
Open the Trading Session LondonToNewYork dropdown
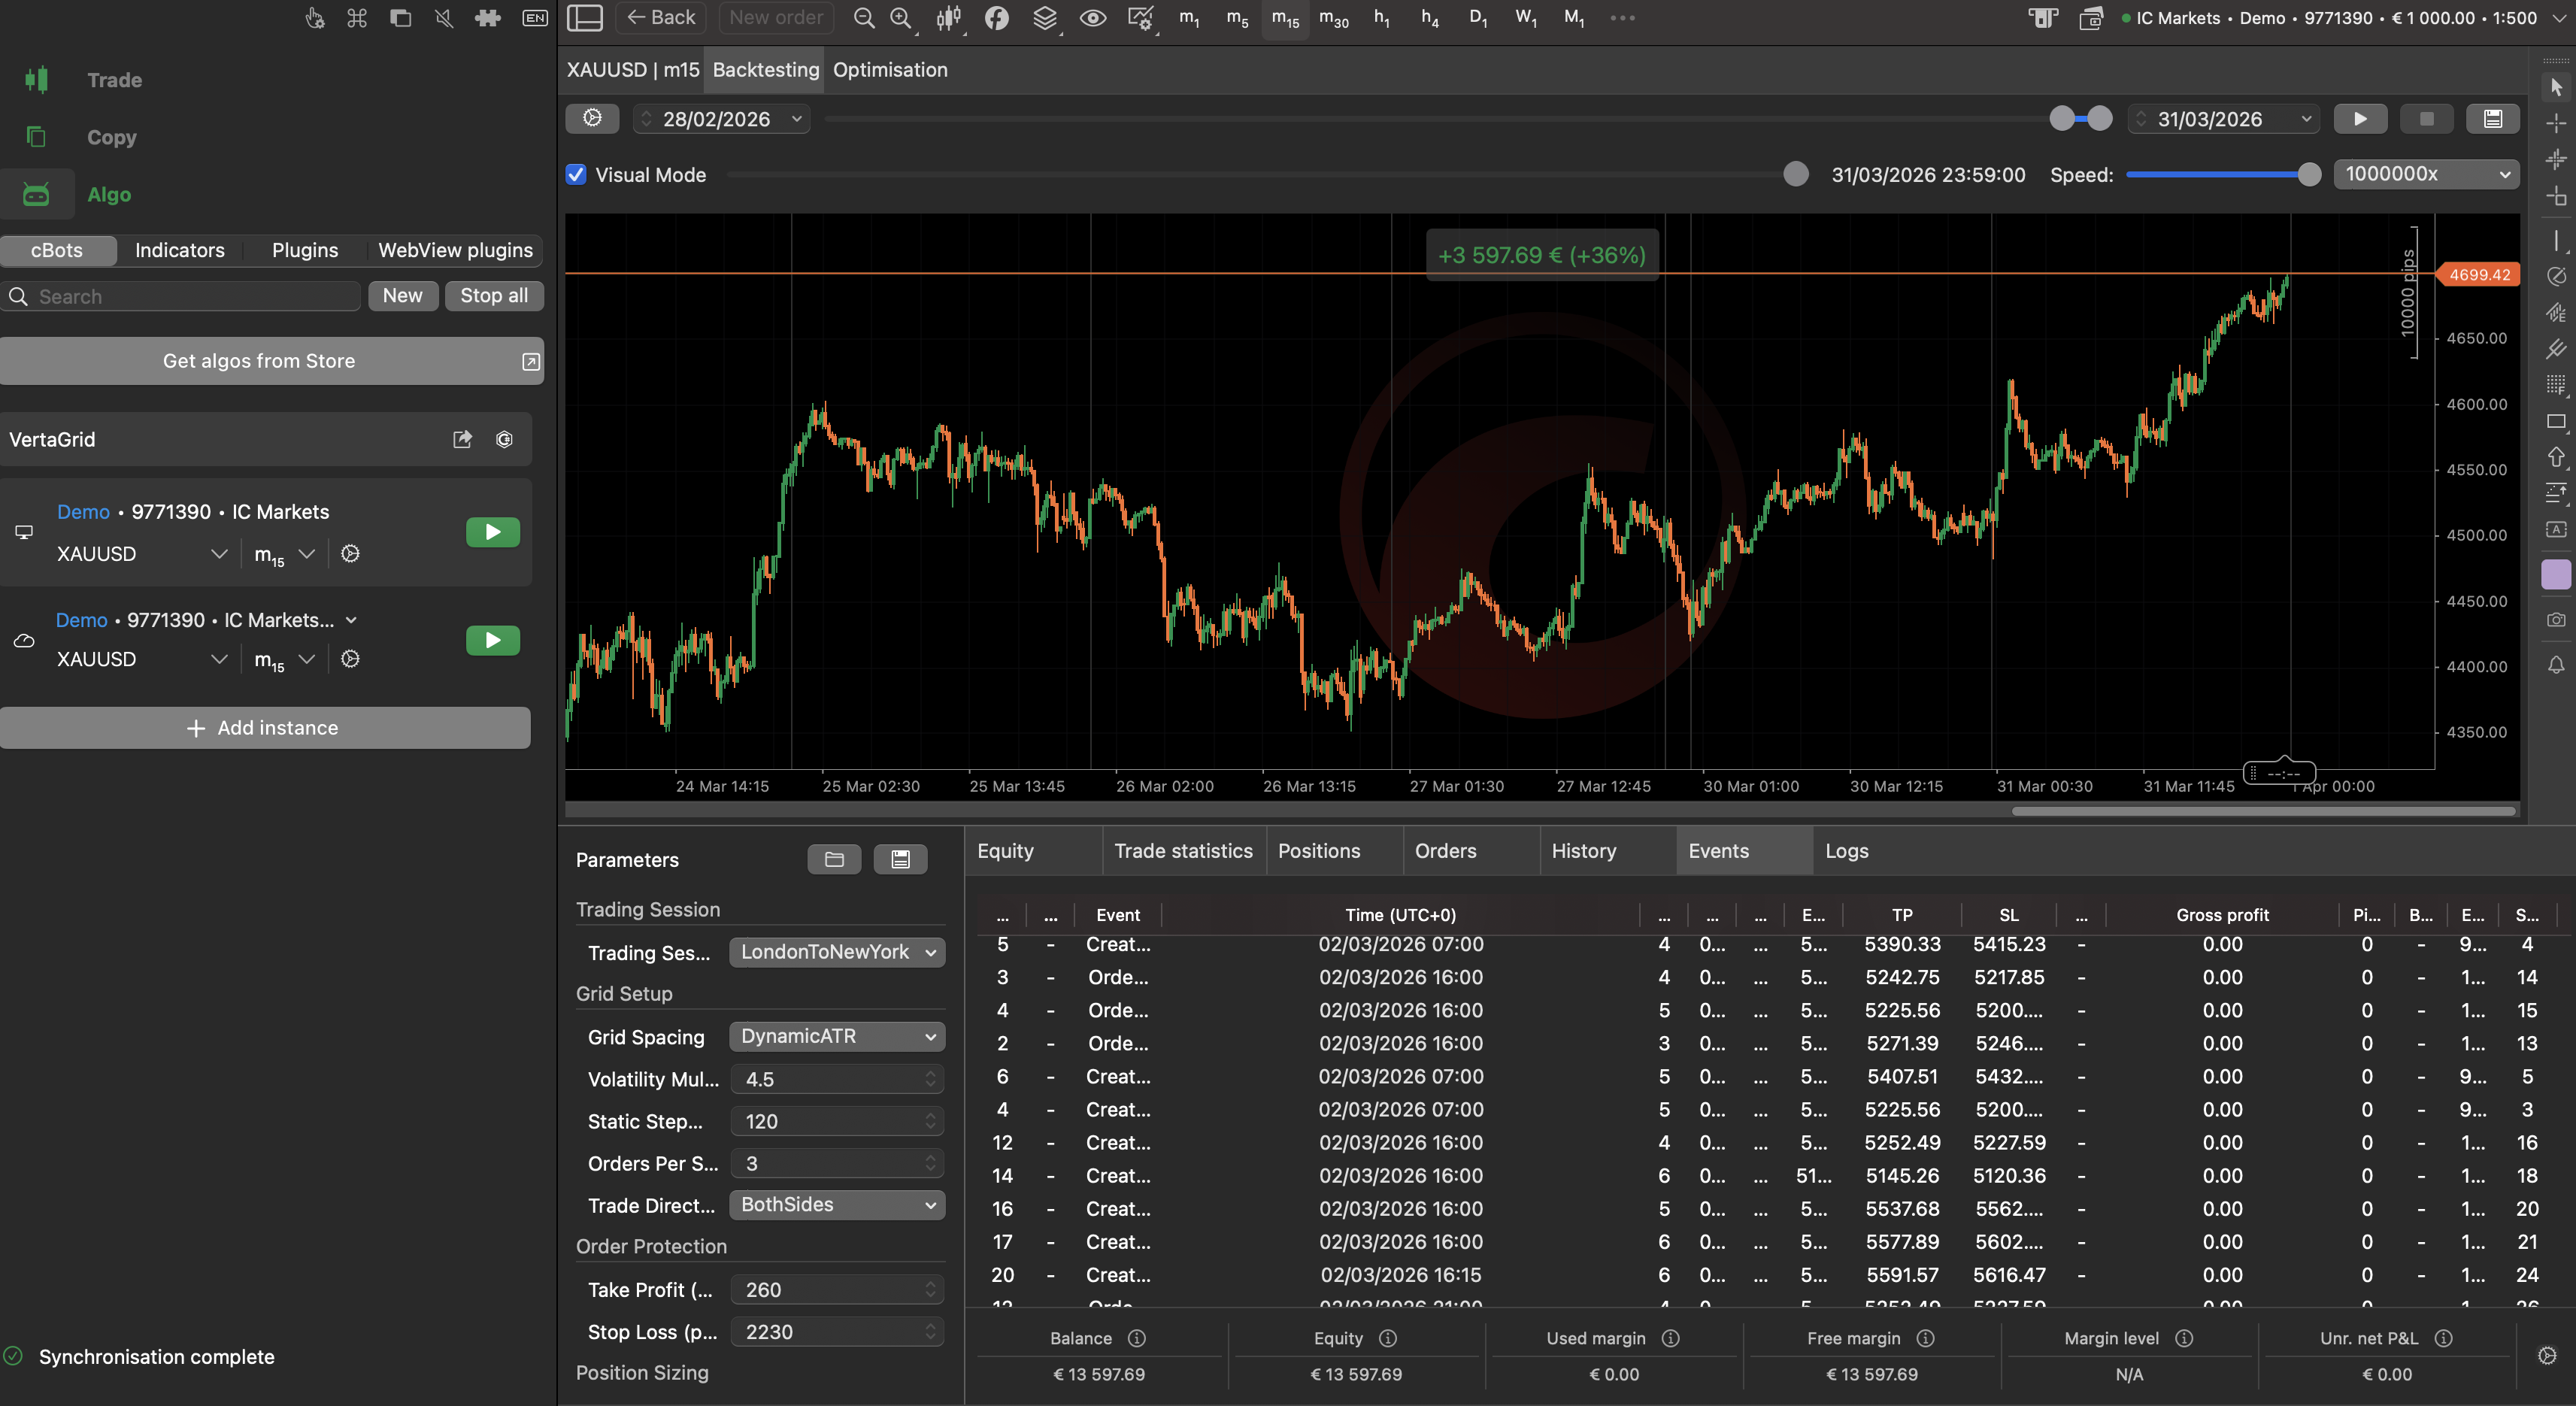[x=836, y=952]
